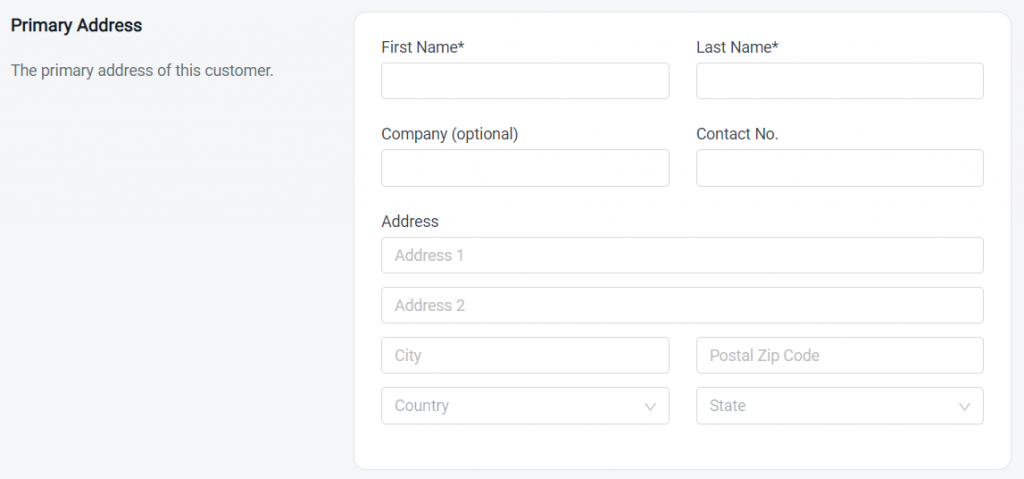Click the Postal Zip Code field
Screen dimensions: 1024x479
pos(840,355)
